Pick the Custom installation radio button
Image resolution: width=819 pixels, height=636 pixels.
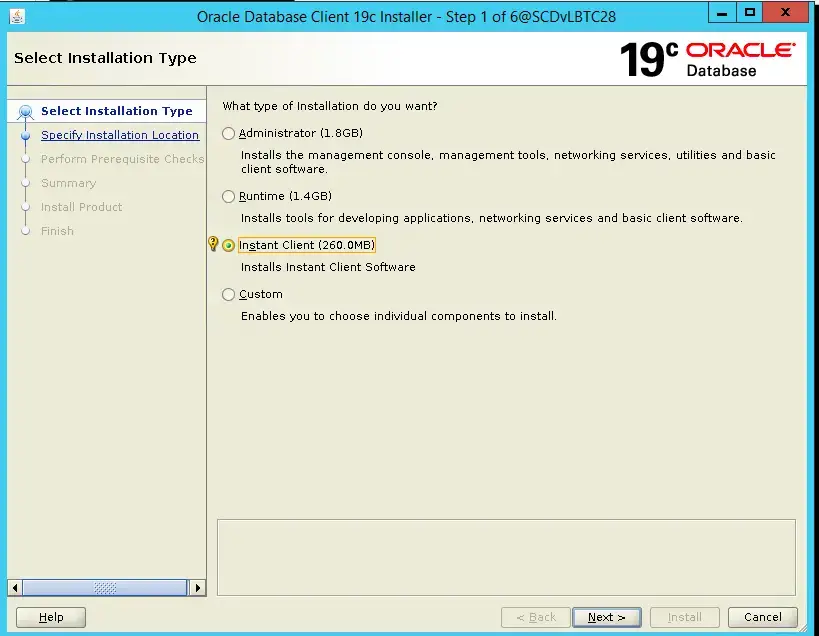coord(229,295)
